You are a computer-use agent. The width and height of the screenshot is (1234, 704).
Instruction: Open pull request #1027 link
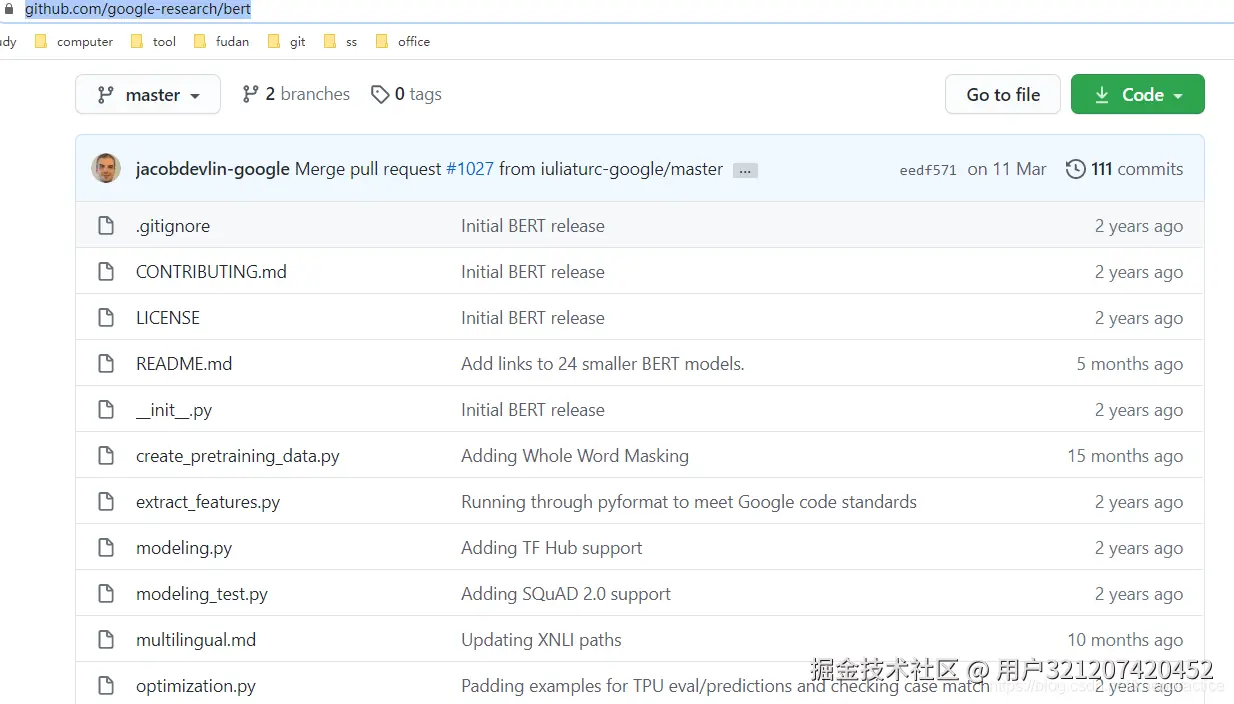point(470,169)
